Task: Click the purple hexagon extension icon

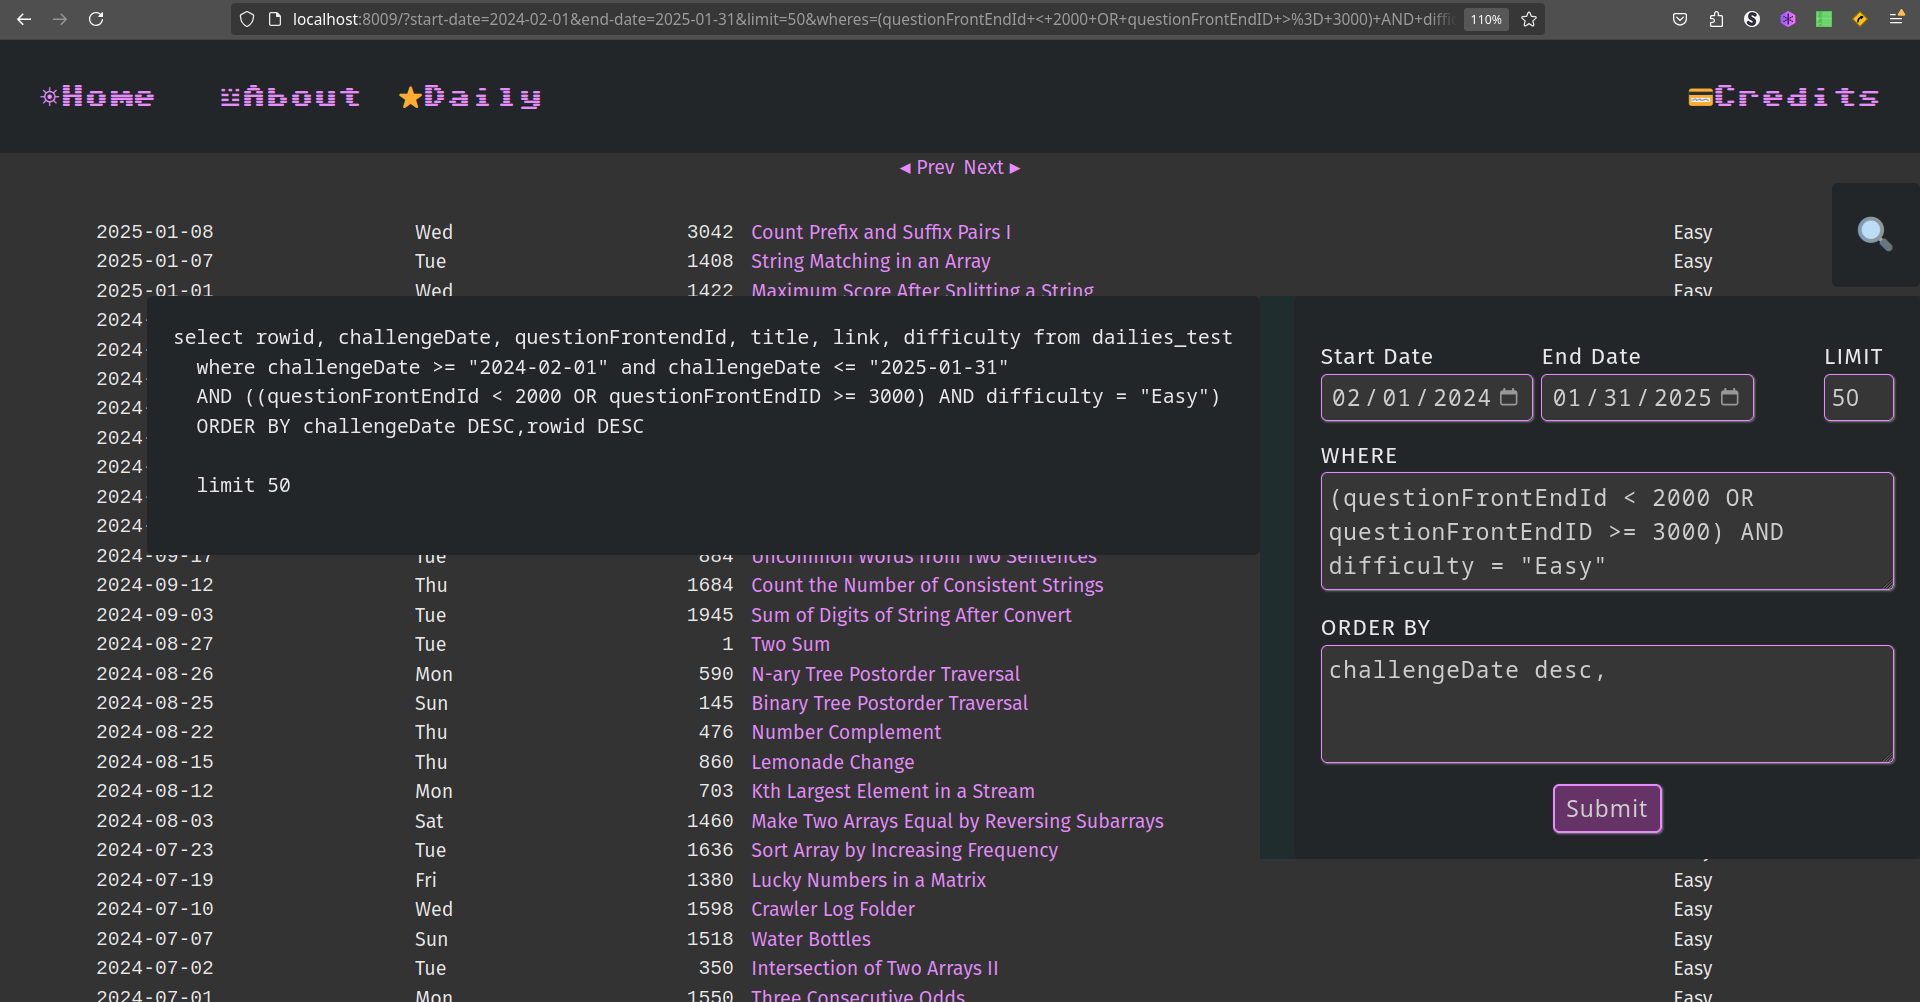Action: coord(1788,19)
